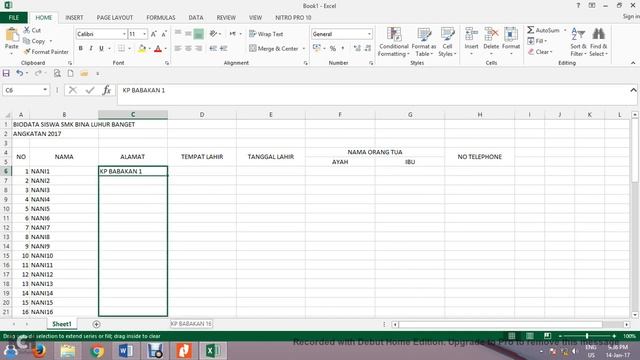This screenshot has height=360, width=640.
Task: Click Merge & Center button
Action: tap(274, 49)
